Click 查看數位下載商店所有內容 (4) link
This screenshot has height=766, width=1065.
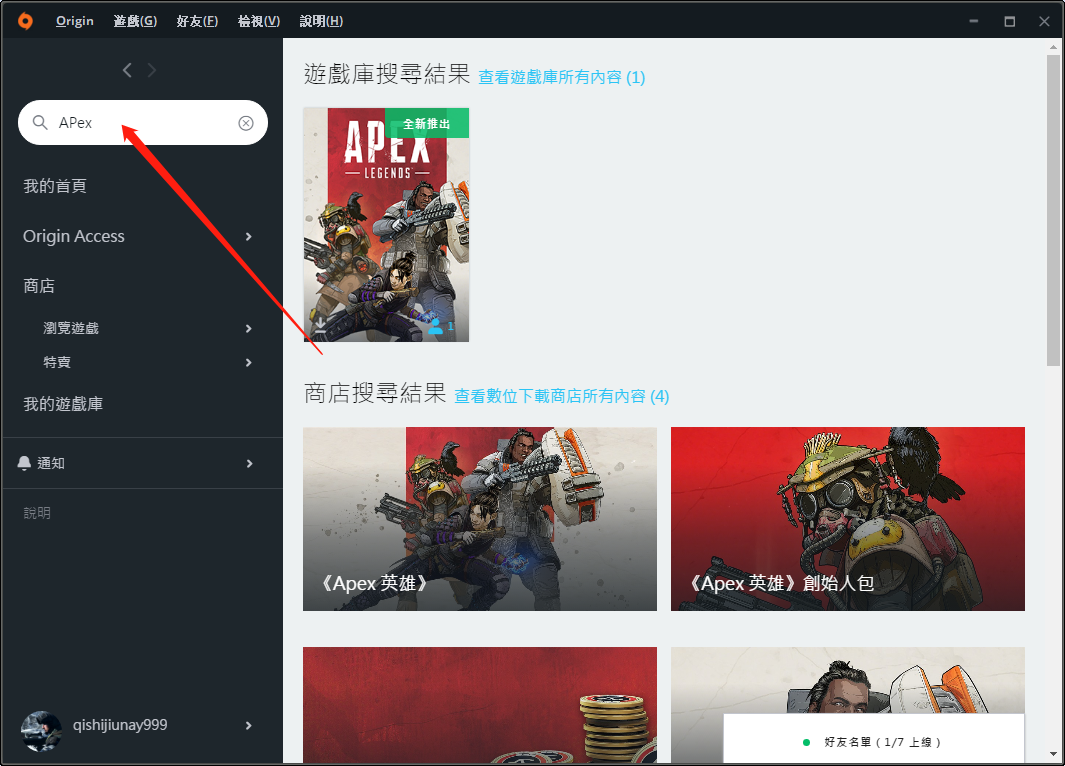coord(562,396)
